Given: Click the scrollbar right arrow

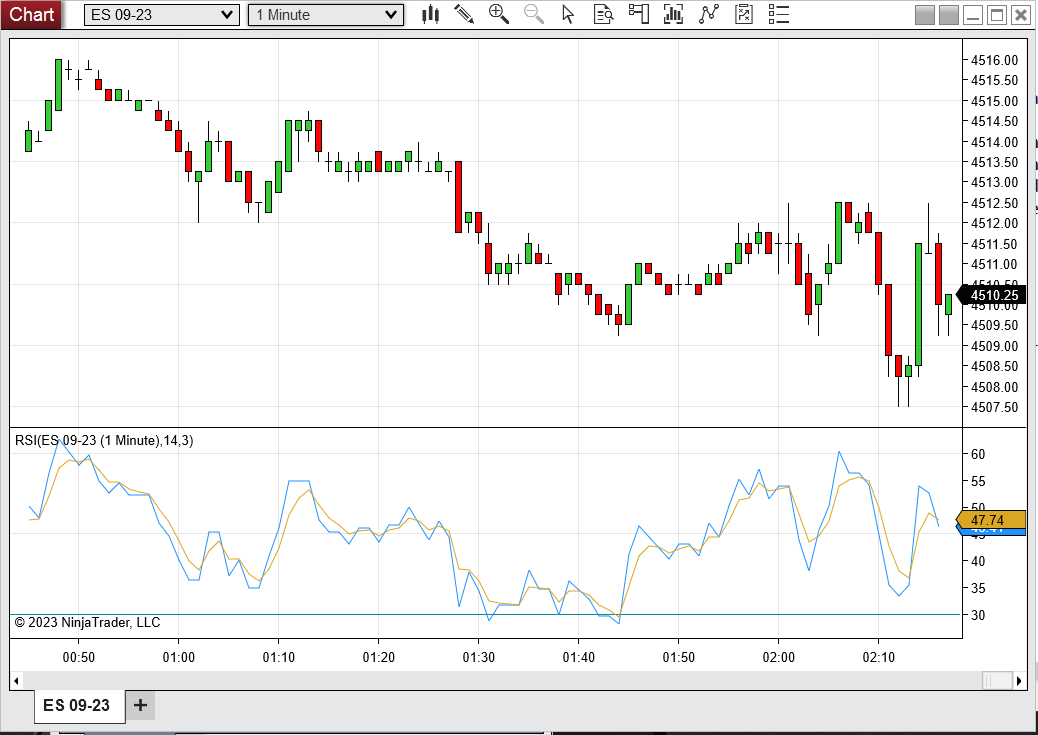Looking at the screenshot, I should (x=1019, y=680).
